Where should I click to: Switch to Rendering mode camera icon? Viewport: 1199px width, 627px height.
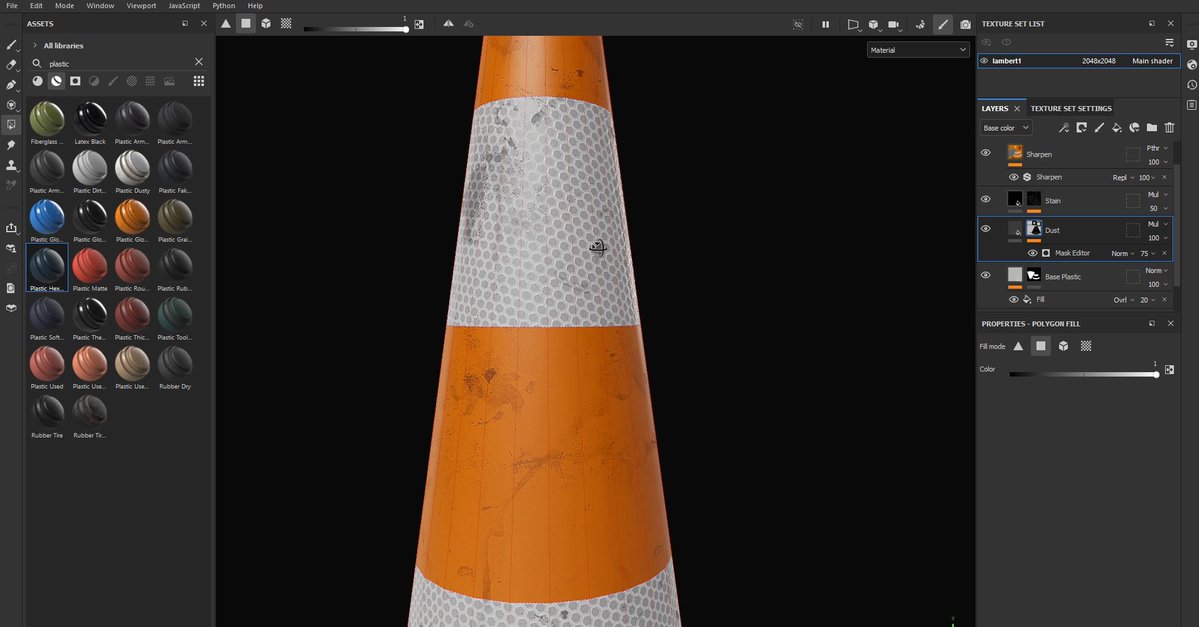(965, 24)
